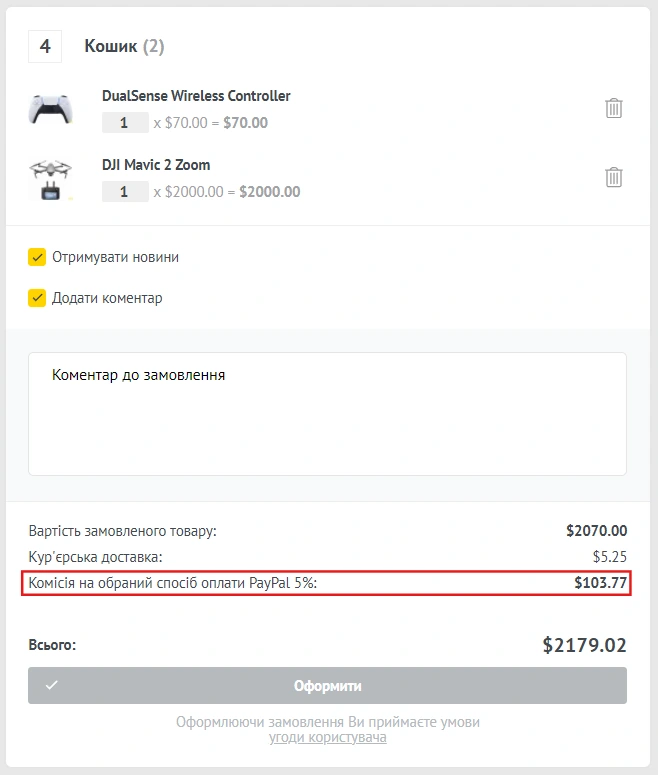
Task: Click the 'DualSense Wireless Controller' product title
Action: tap(196, 96)
